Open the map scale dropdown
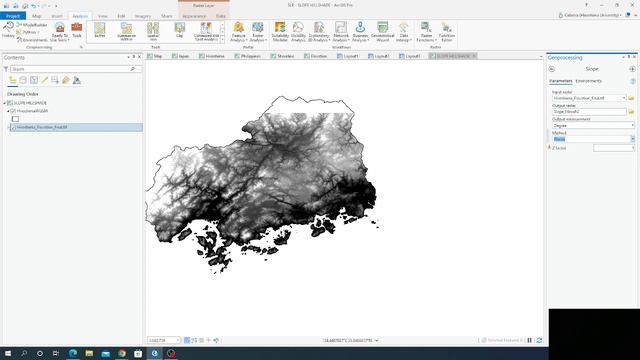 (x=178, y=340)
